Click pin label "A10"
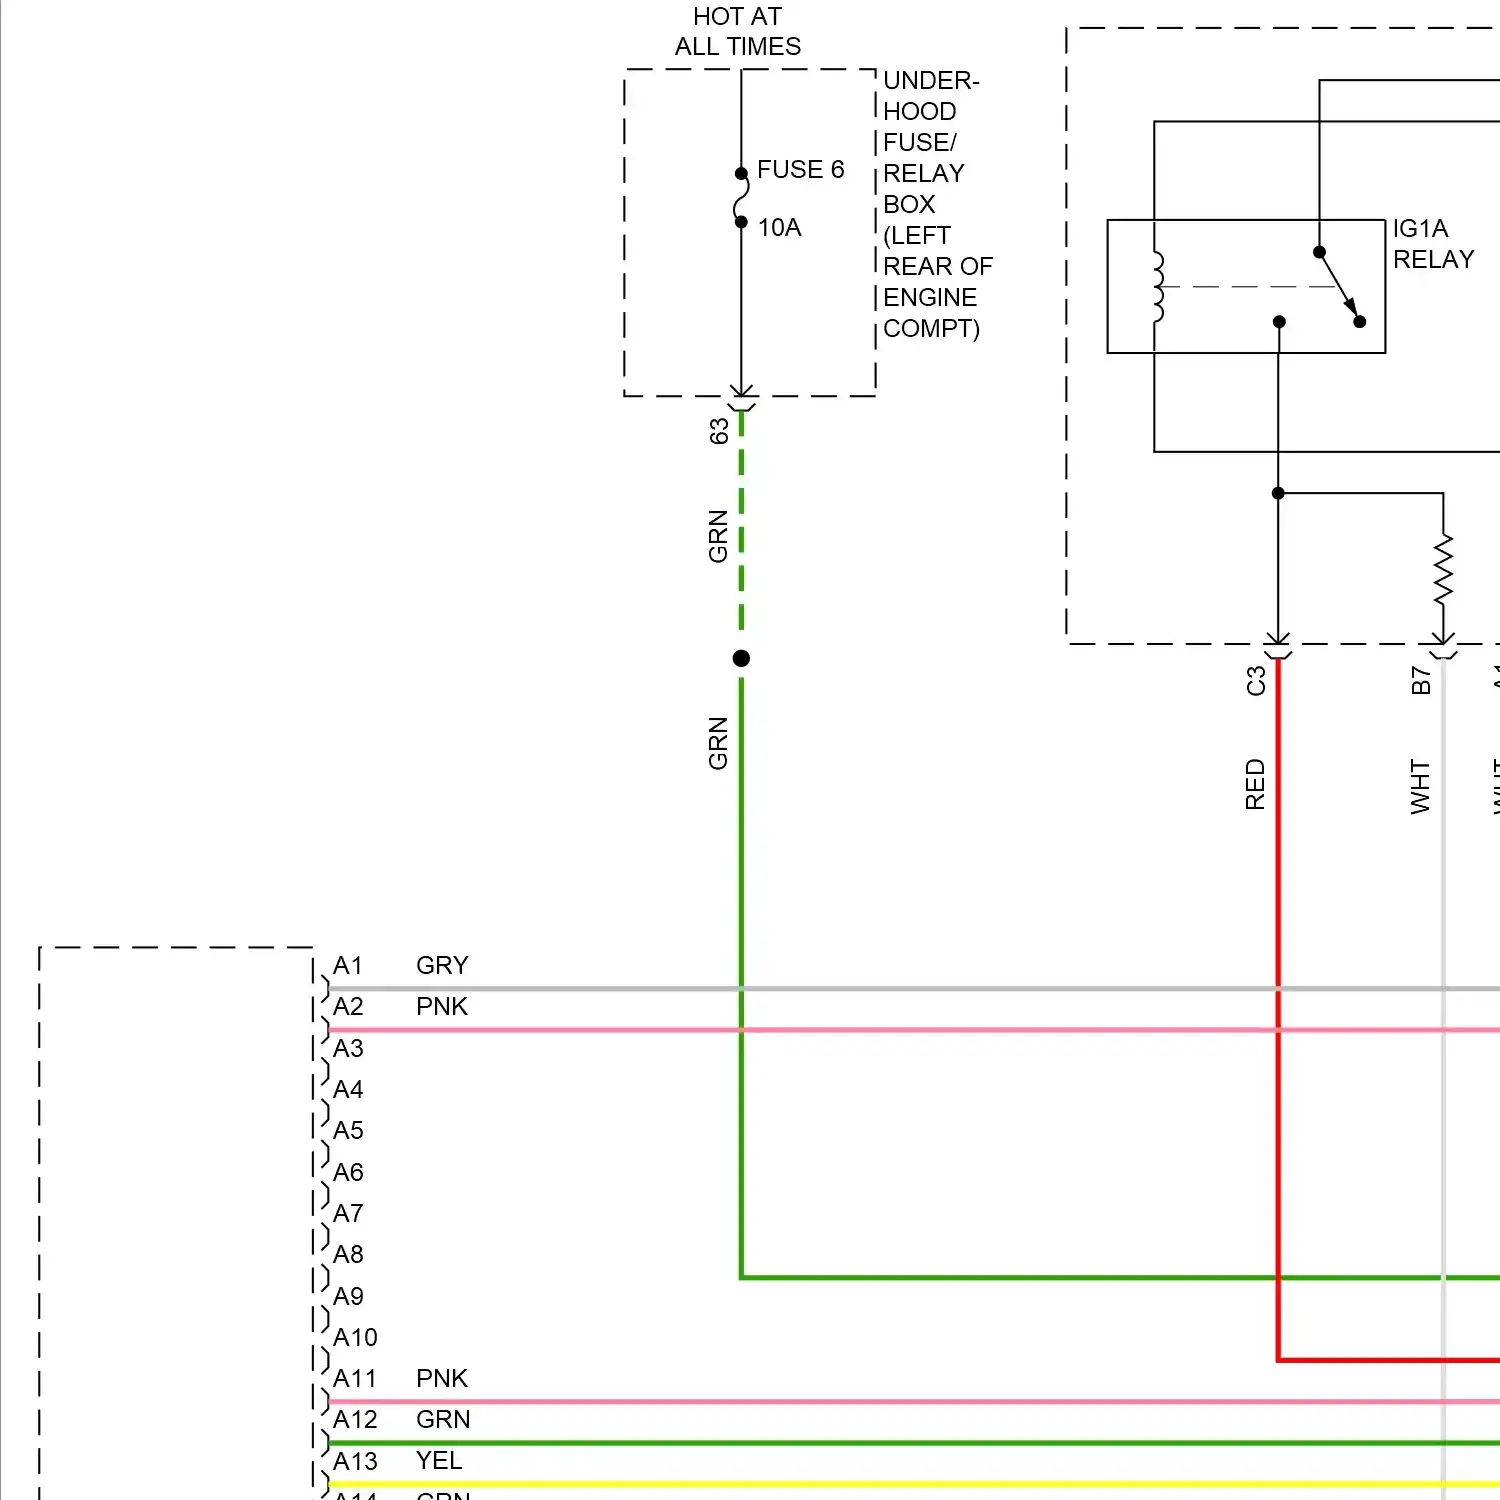1500x1500 pixels. tap(355, 1338)
